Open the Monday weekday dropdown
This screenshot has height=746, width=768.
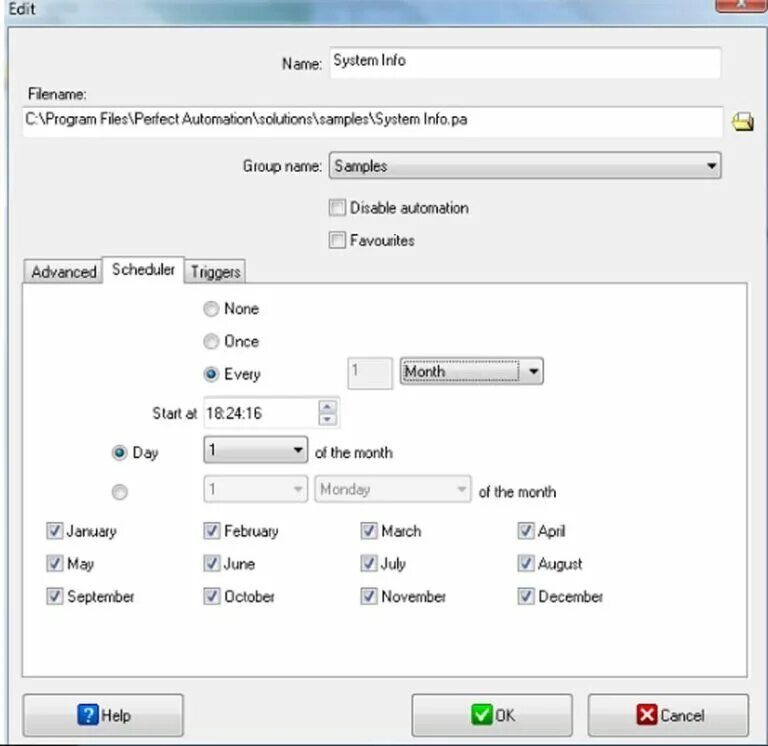coord(392,489)
